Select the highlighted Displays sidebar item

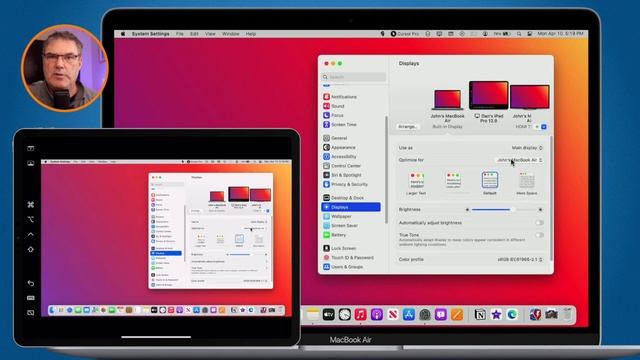tap(351, 207)
